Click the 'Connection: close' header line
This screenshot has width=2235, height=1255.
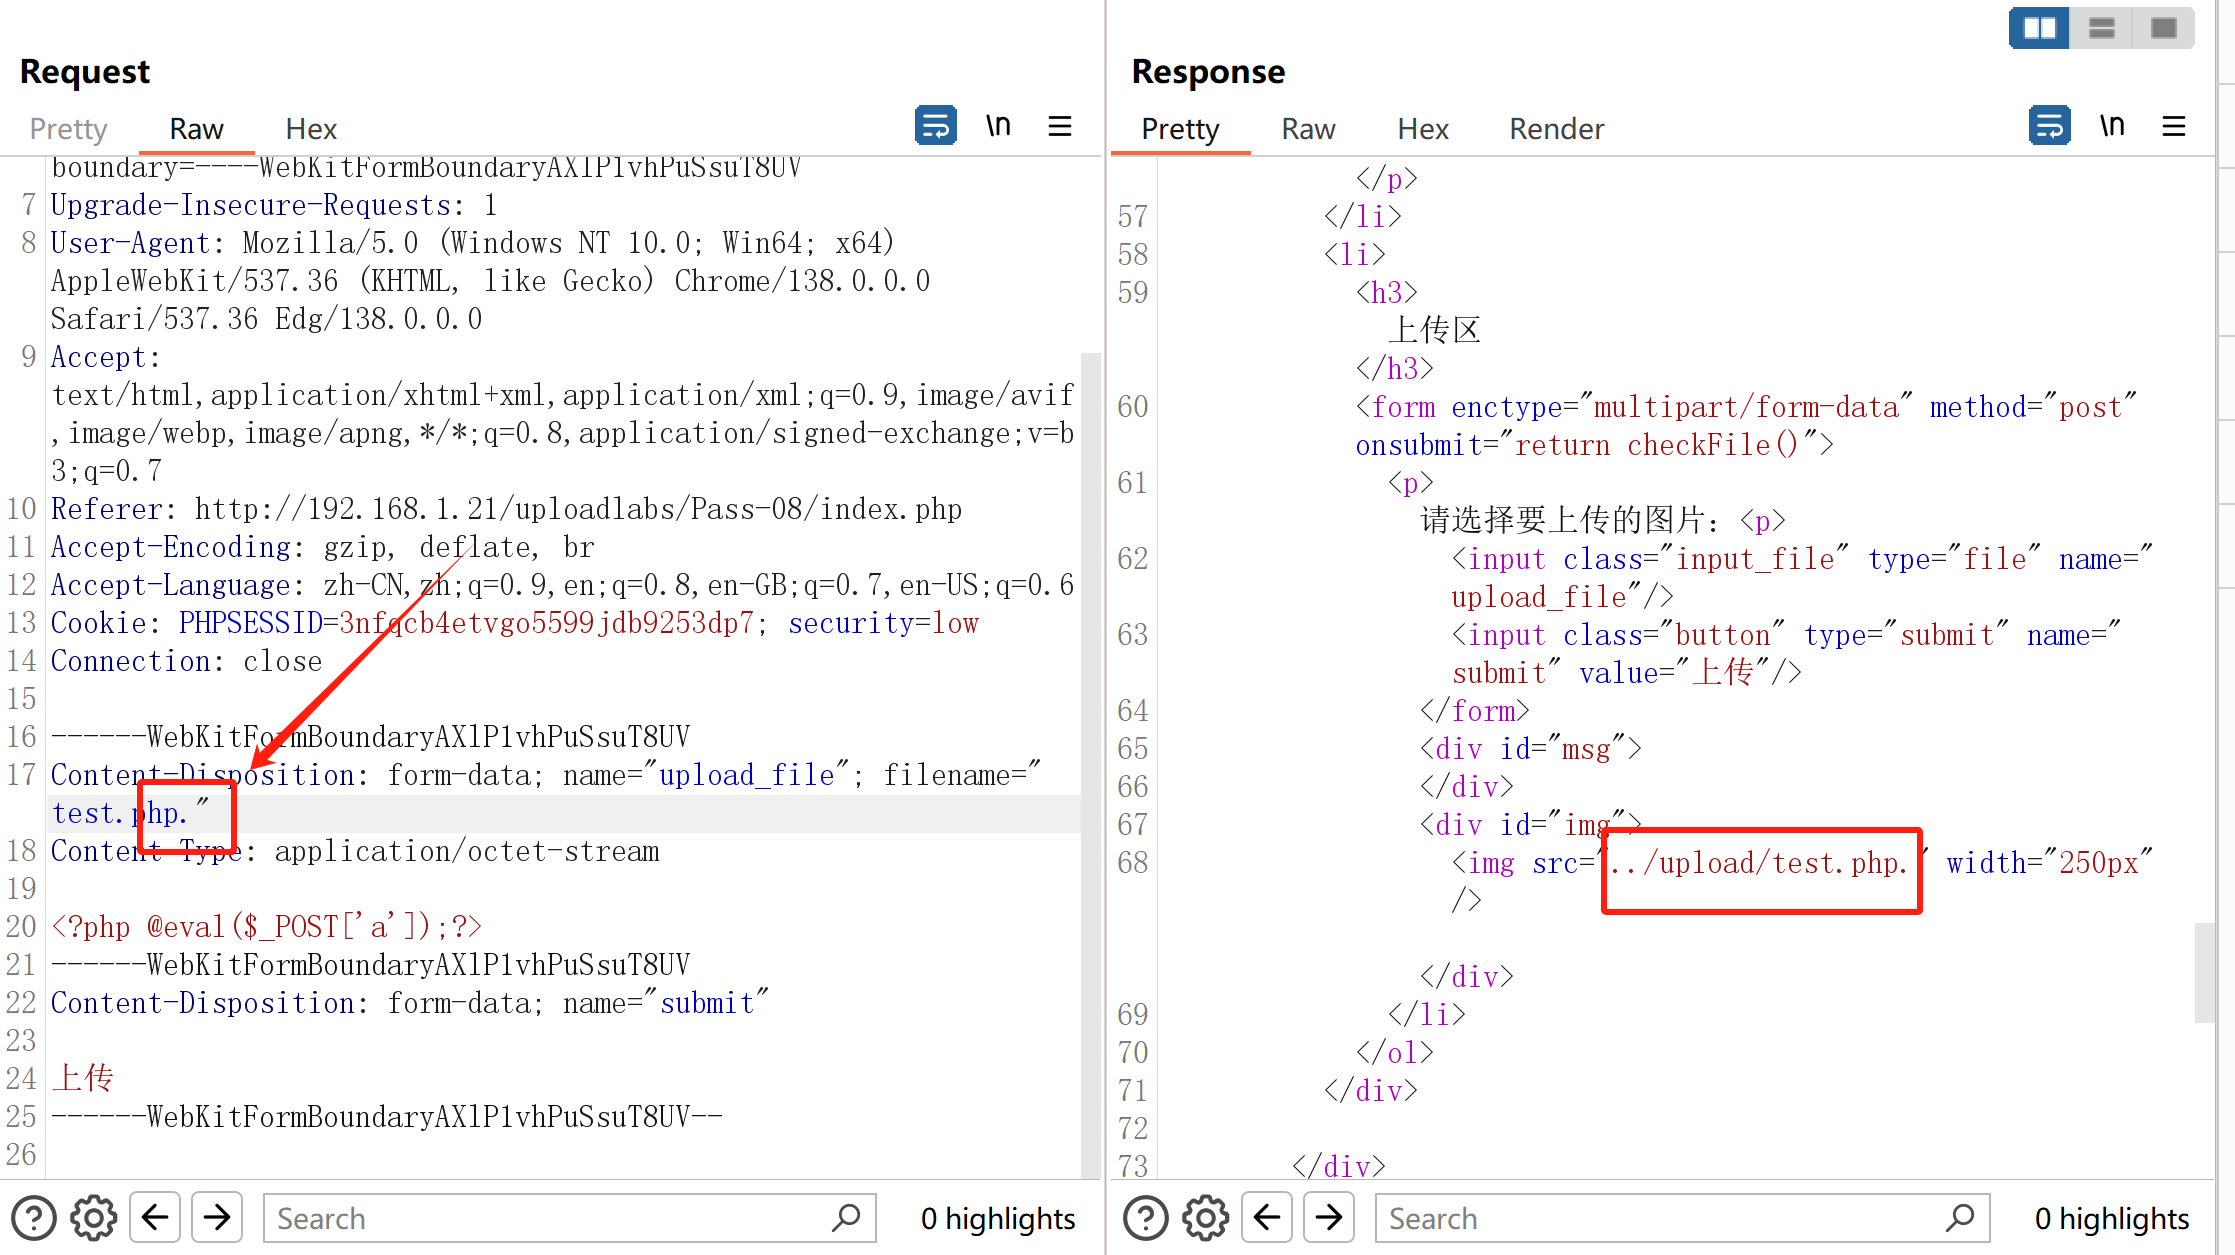coord(187,661)
